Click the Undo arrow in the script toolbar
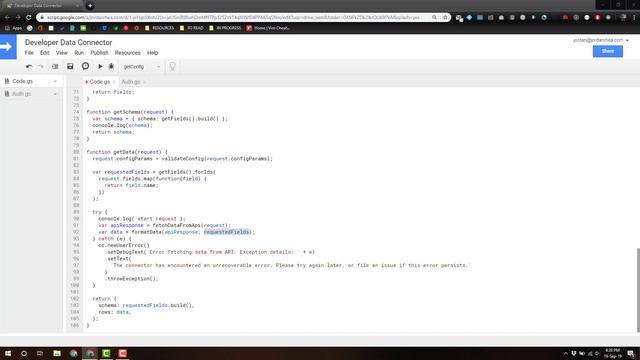 coord(29,67)
